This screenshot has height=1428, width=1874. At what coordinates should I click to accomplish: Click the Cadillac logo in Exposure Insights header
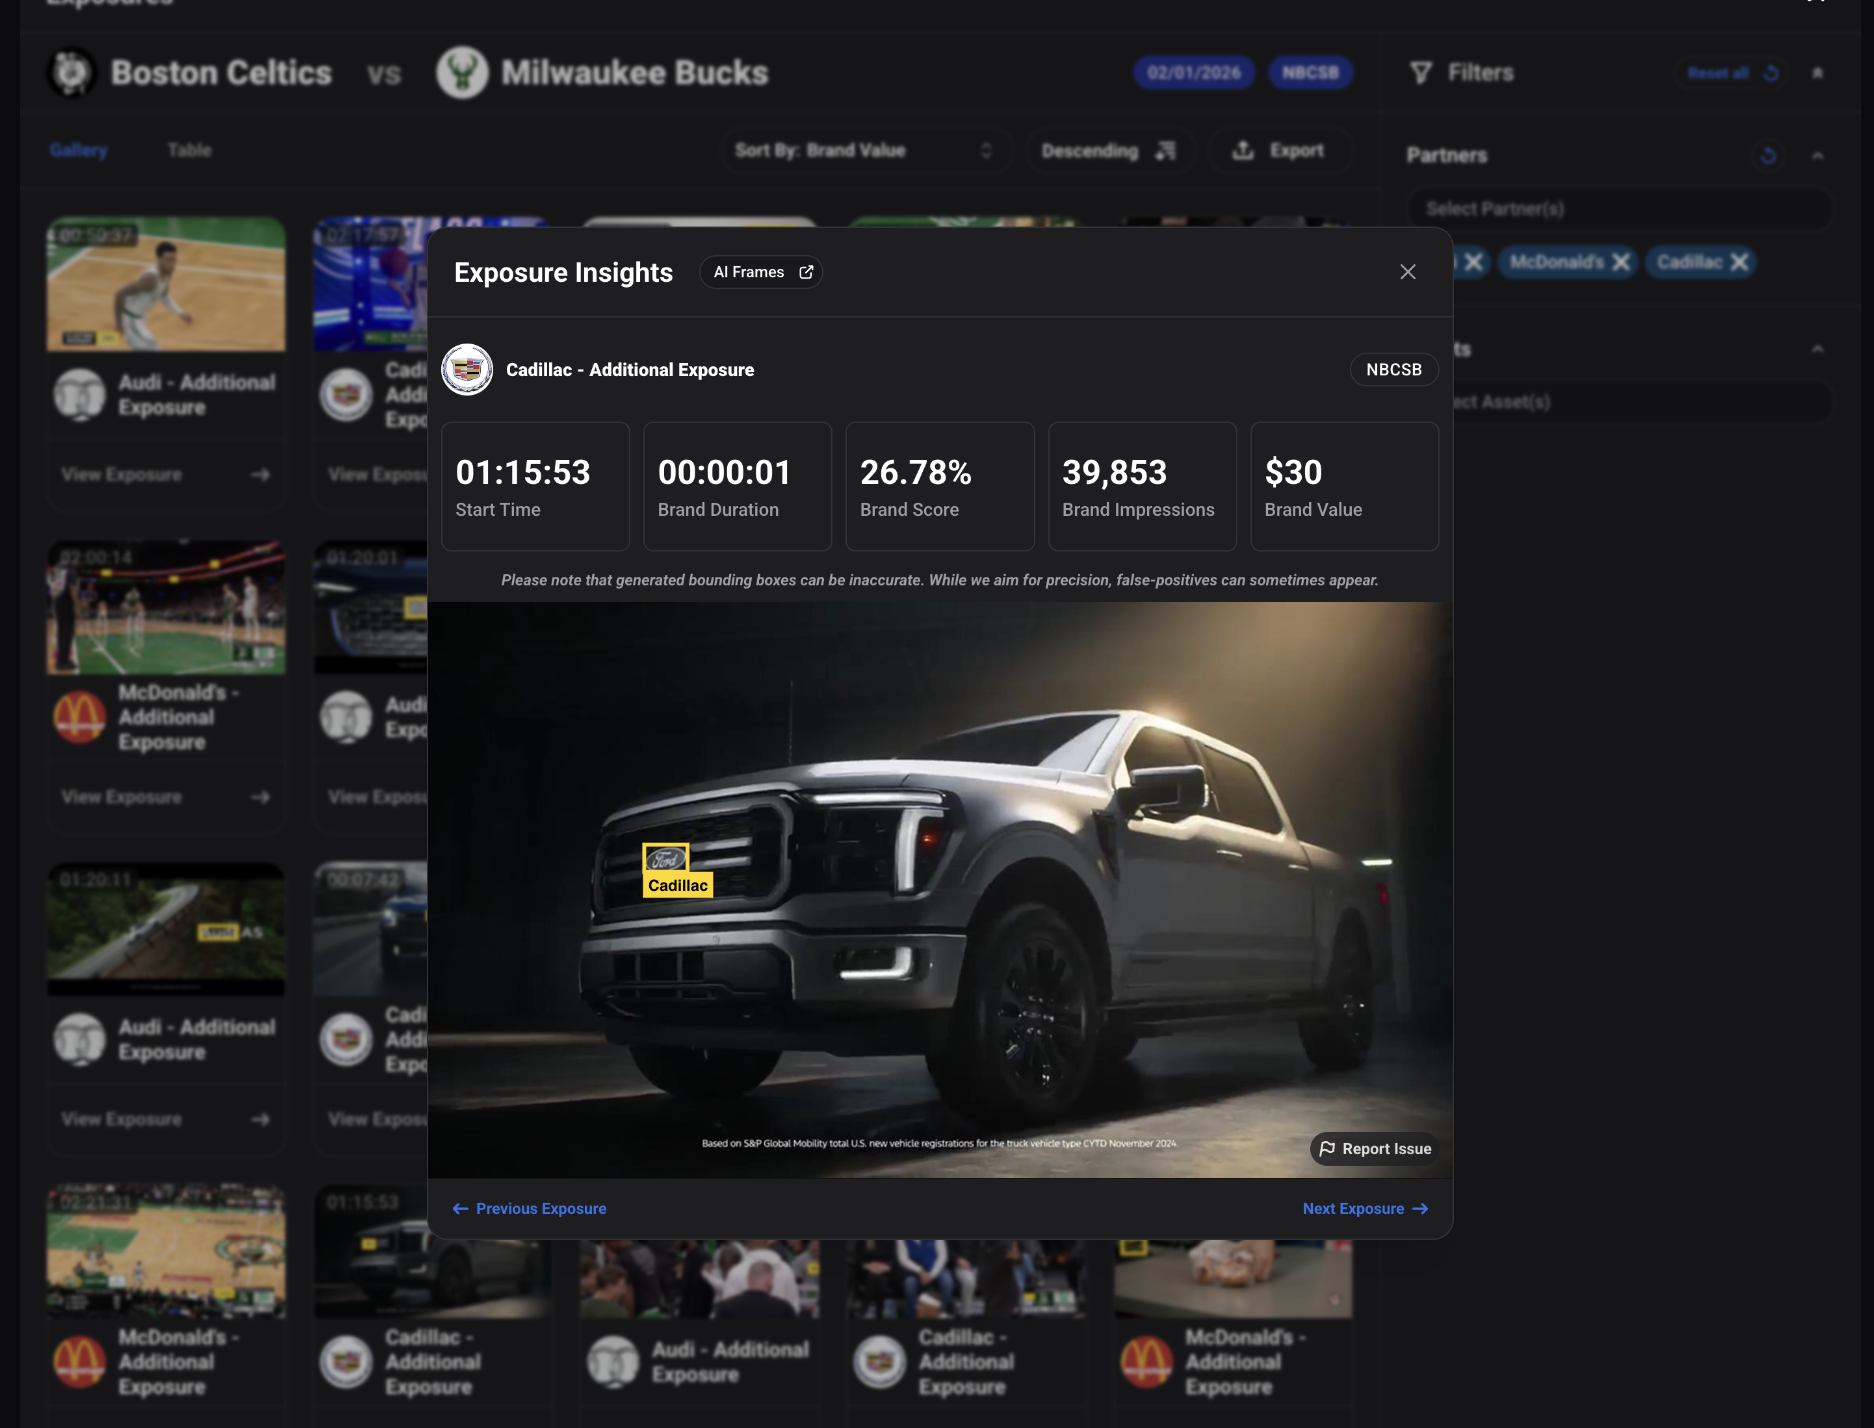click(x=467, y=370)
